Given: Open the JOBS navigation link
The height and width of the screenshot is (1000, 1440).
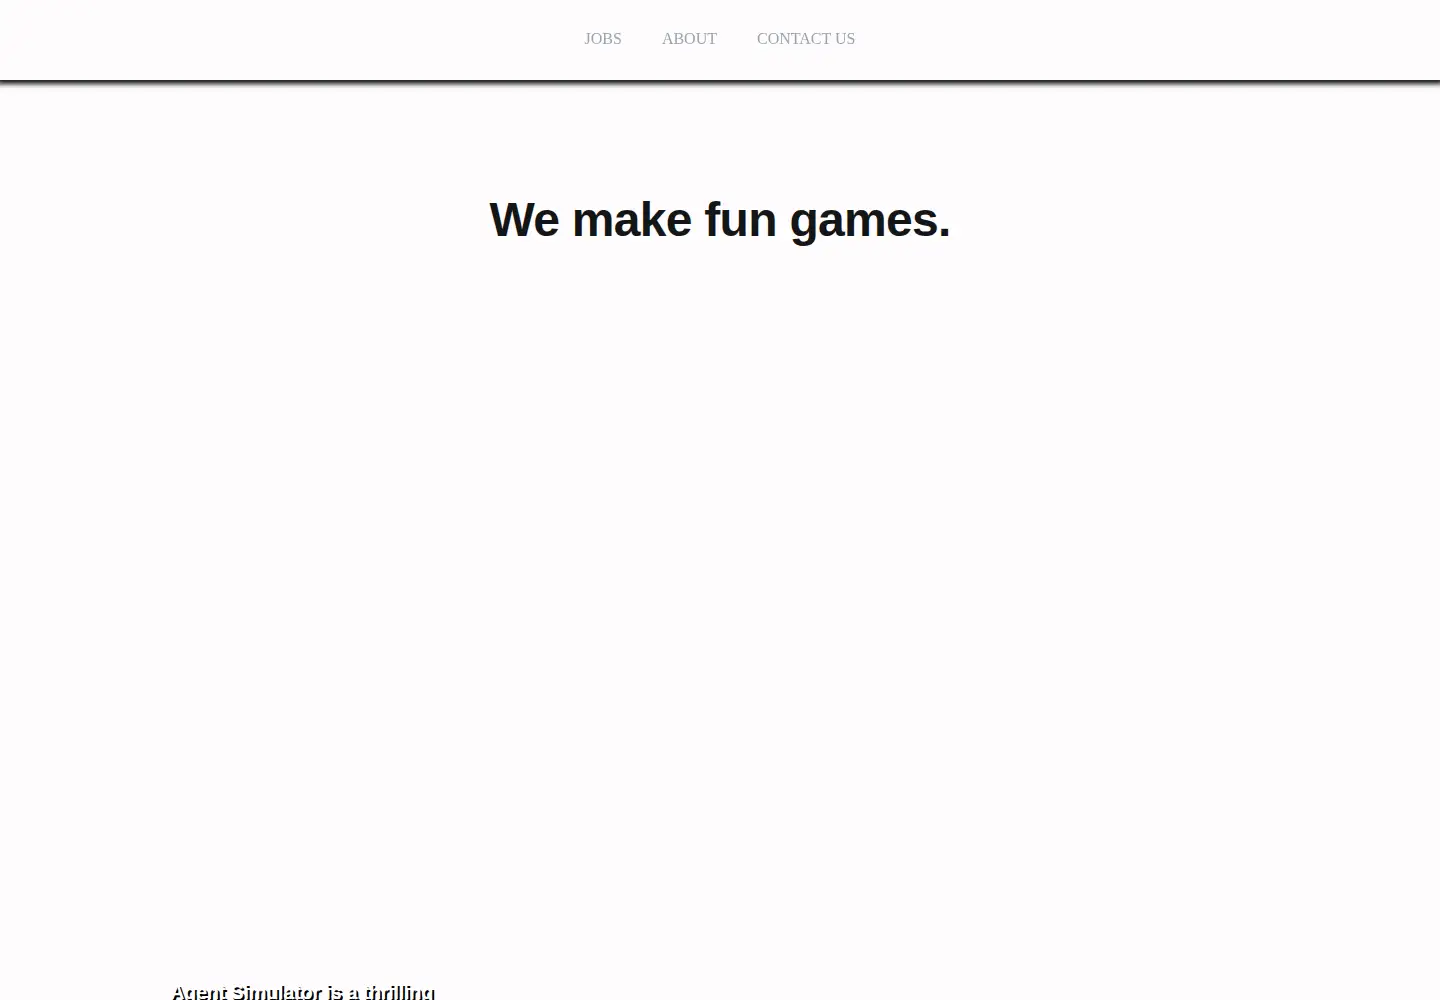Looking at the screenshot, I should click(x=603, y=39).
